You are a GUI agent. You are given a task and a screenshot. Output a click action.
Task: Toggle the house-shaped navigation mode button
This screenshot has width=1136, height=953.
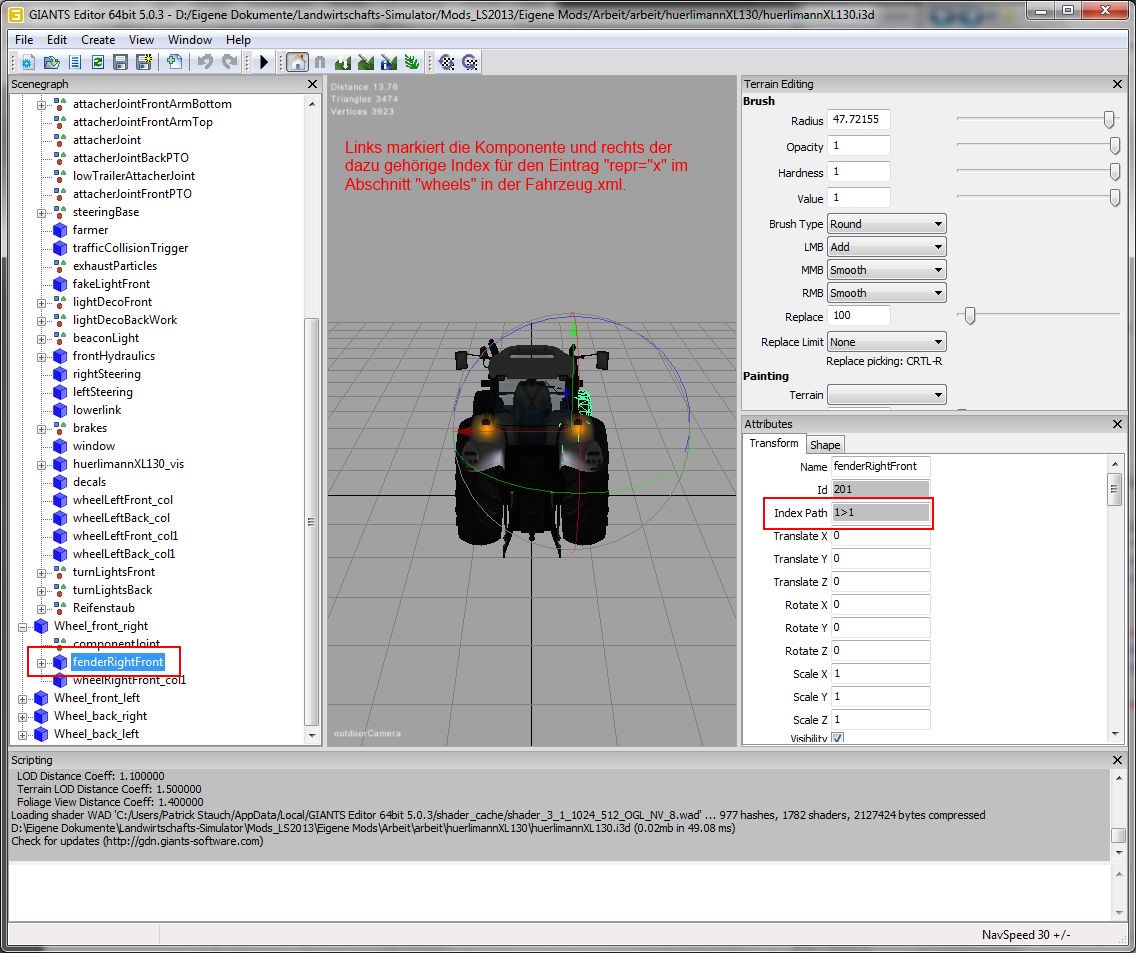pos(297,62)
